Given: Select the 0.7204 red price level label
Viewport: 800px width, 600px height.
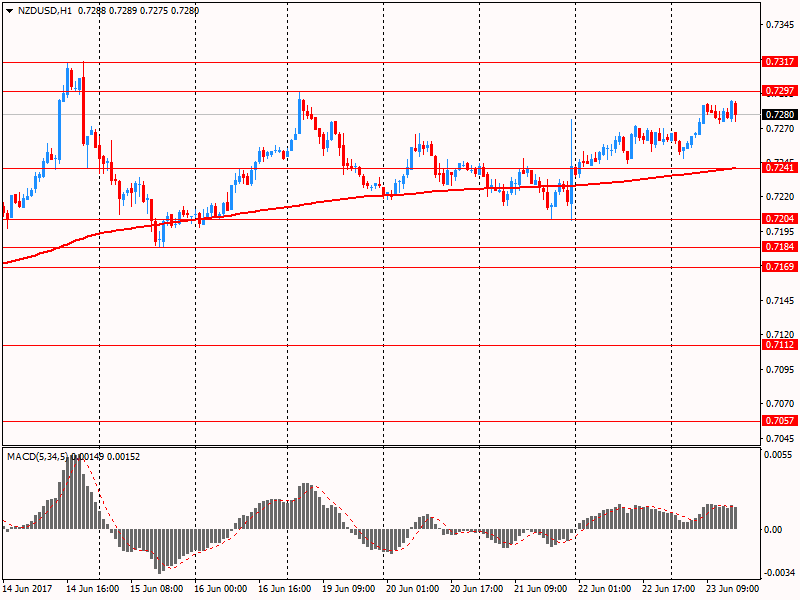Looking at the screenshot, I should [x=780, y=218].
